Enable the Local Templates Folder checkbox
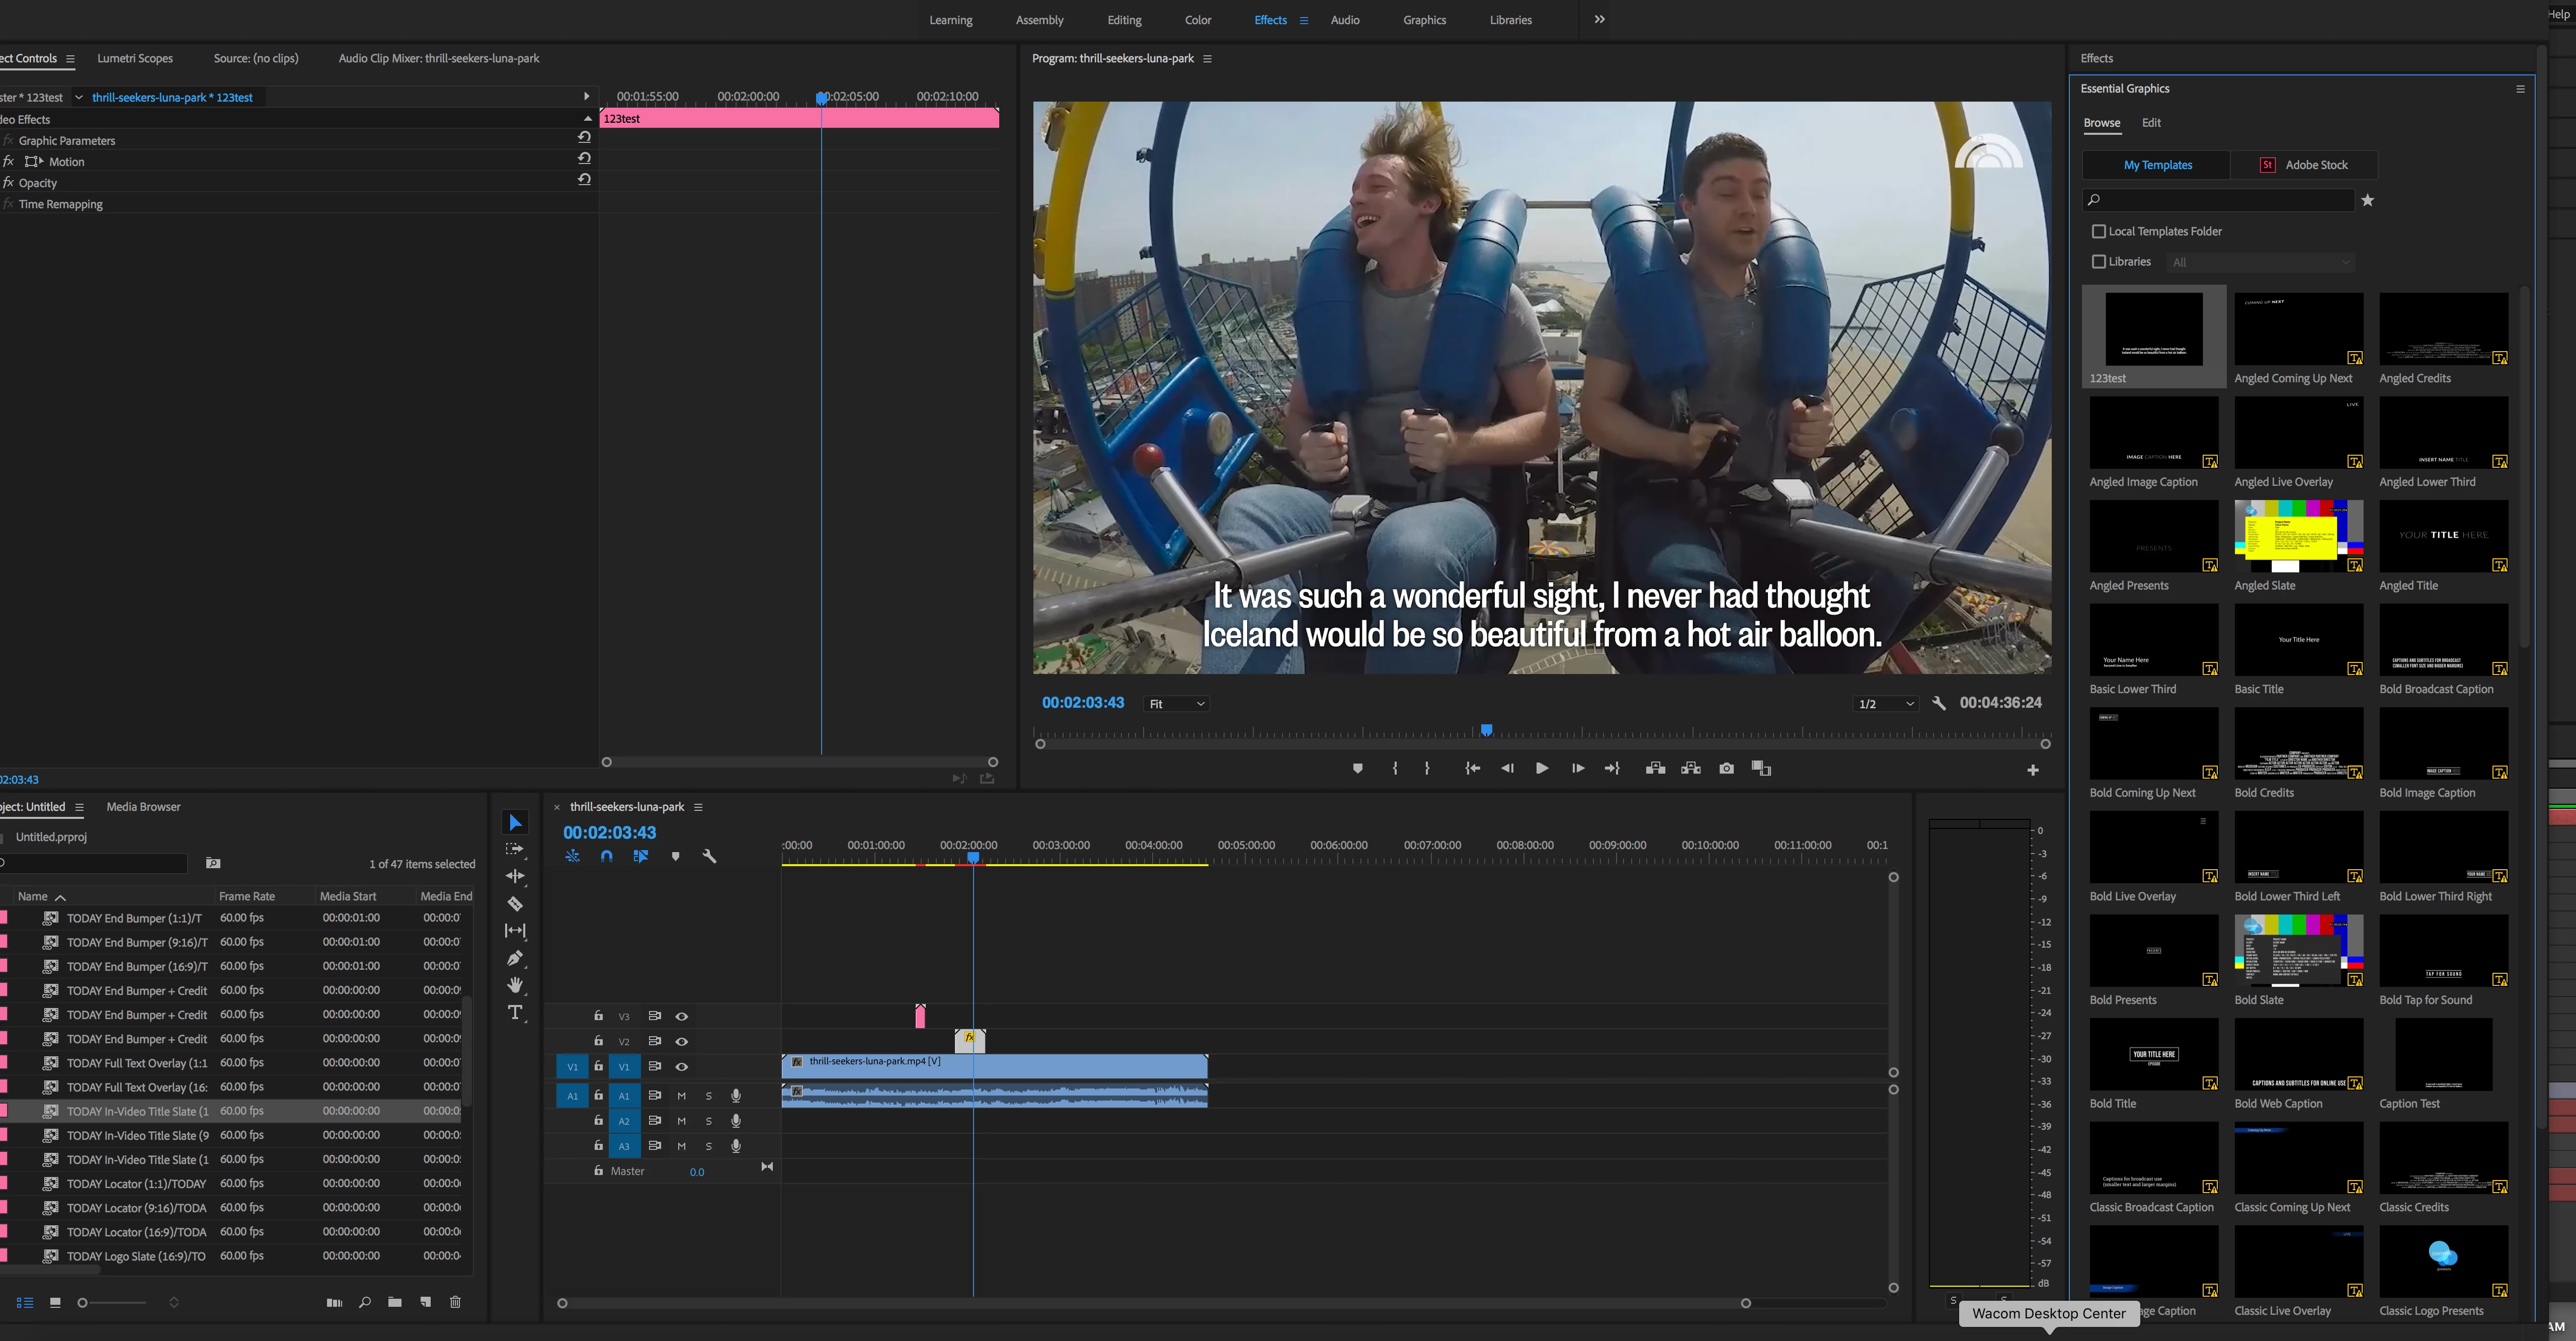 [x=2098, y=231]
